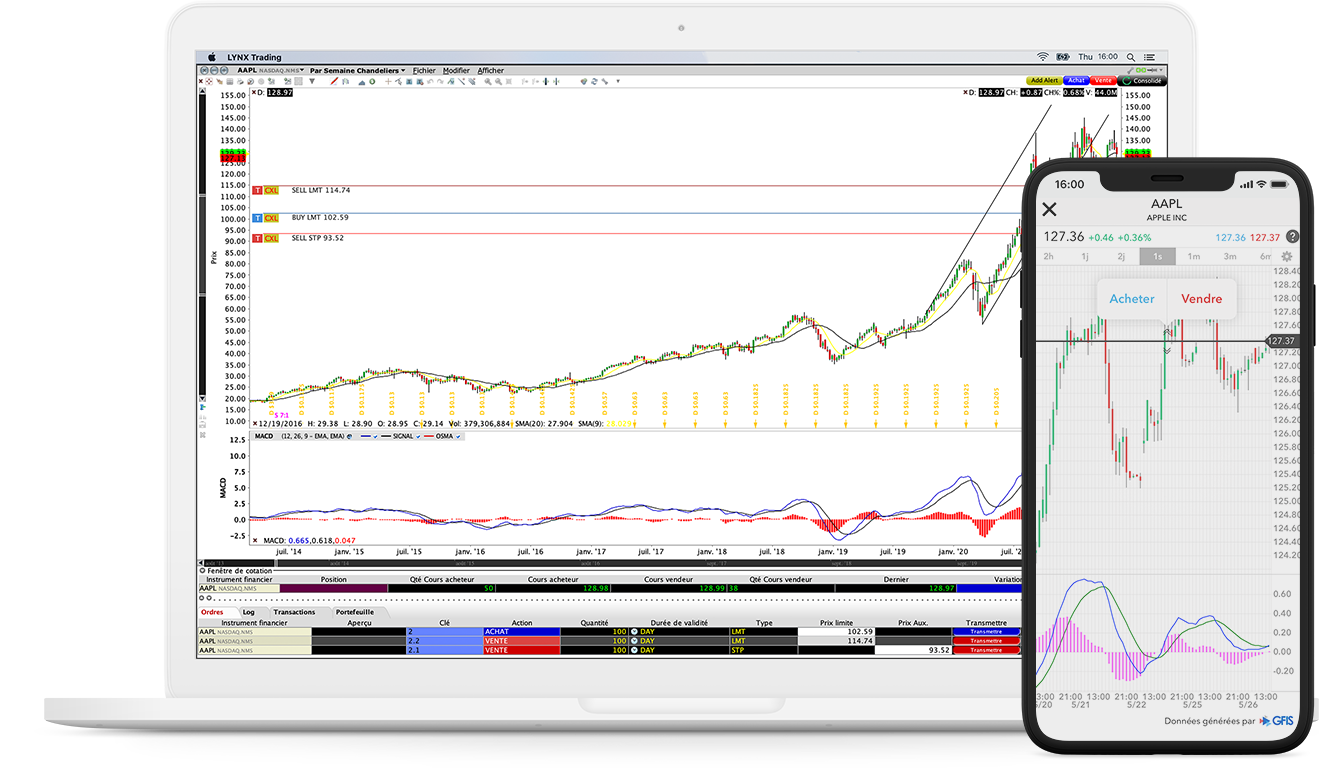Click the SIGNAL black line color swatch
Image resolution: width=1328 pixels, height=768 pixels.
(x=386, y=437)
